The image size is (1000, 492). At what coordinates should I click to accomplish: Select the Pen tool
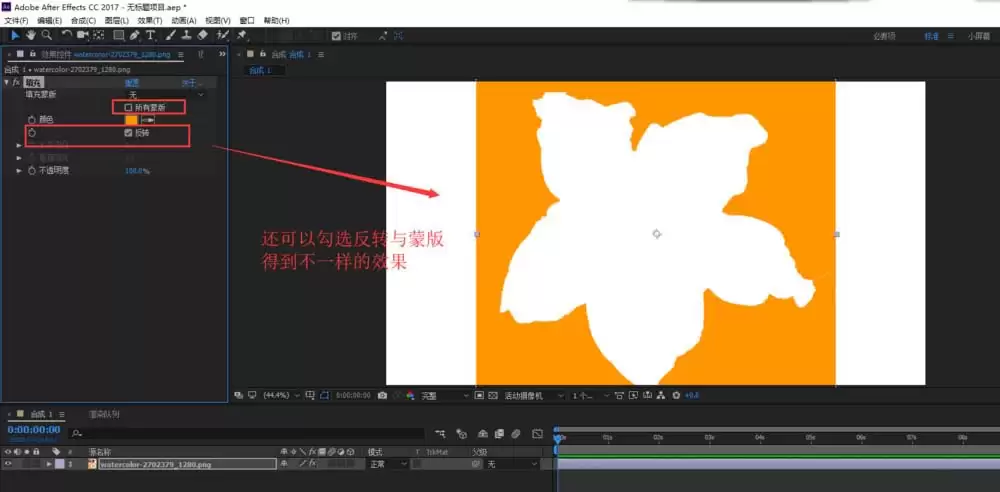point(135,35)
